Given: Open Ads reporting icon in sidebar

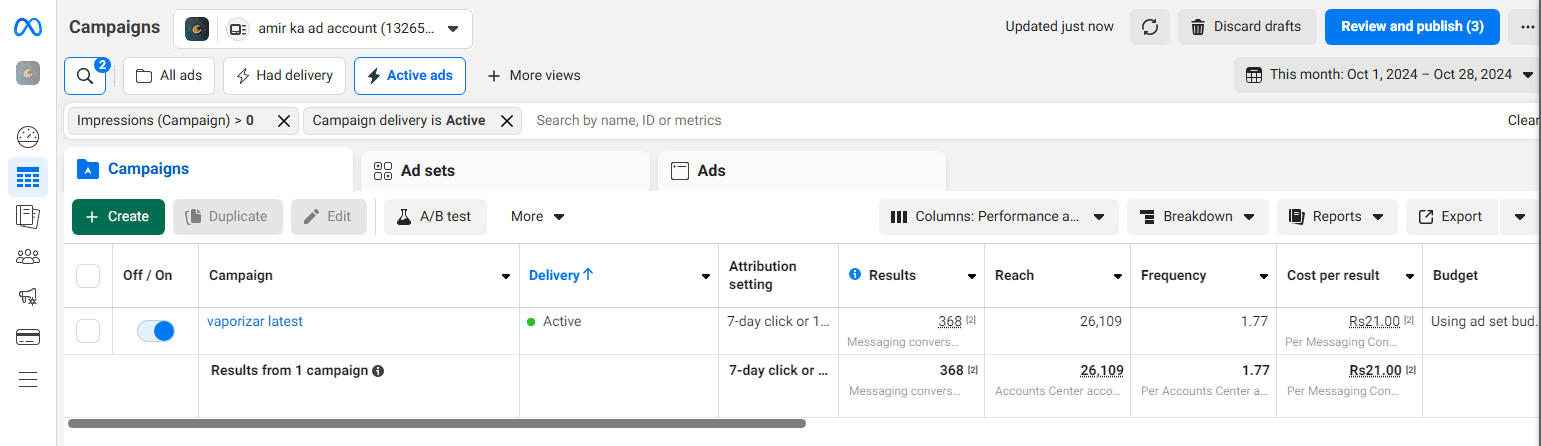Looking at the screenshot, I should pos(28,216).
